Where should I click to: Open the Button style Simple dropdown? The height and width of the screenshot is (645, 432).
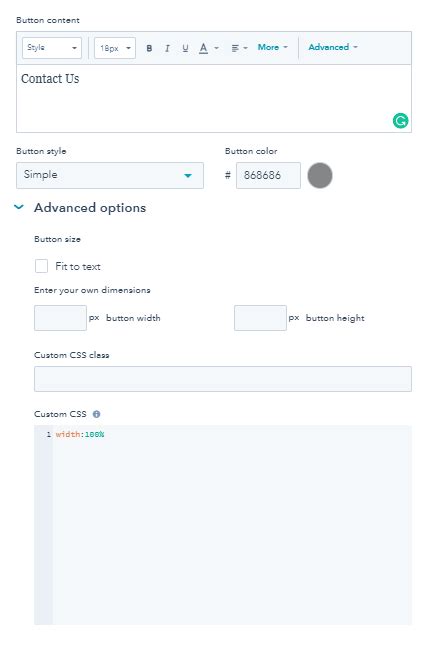point(110,175)
